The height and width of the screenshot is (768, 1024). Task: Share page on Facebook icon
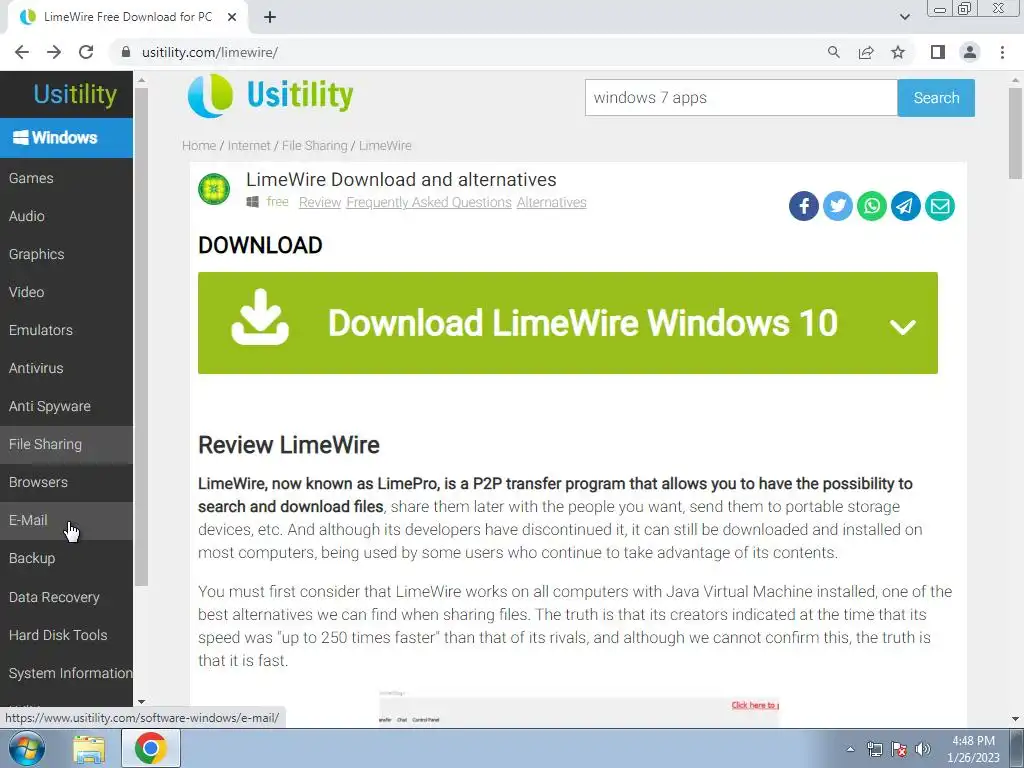tap(803, 206)
